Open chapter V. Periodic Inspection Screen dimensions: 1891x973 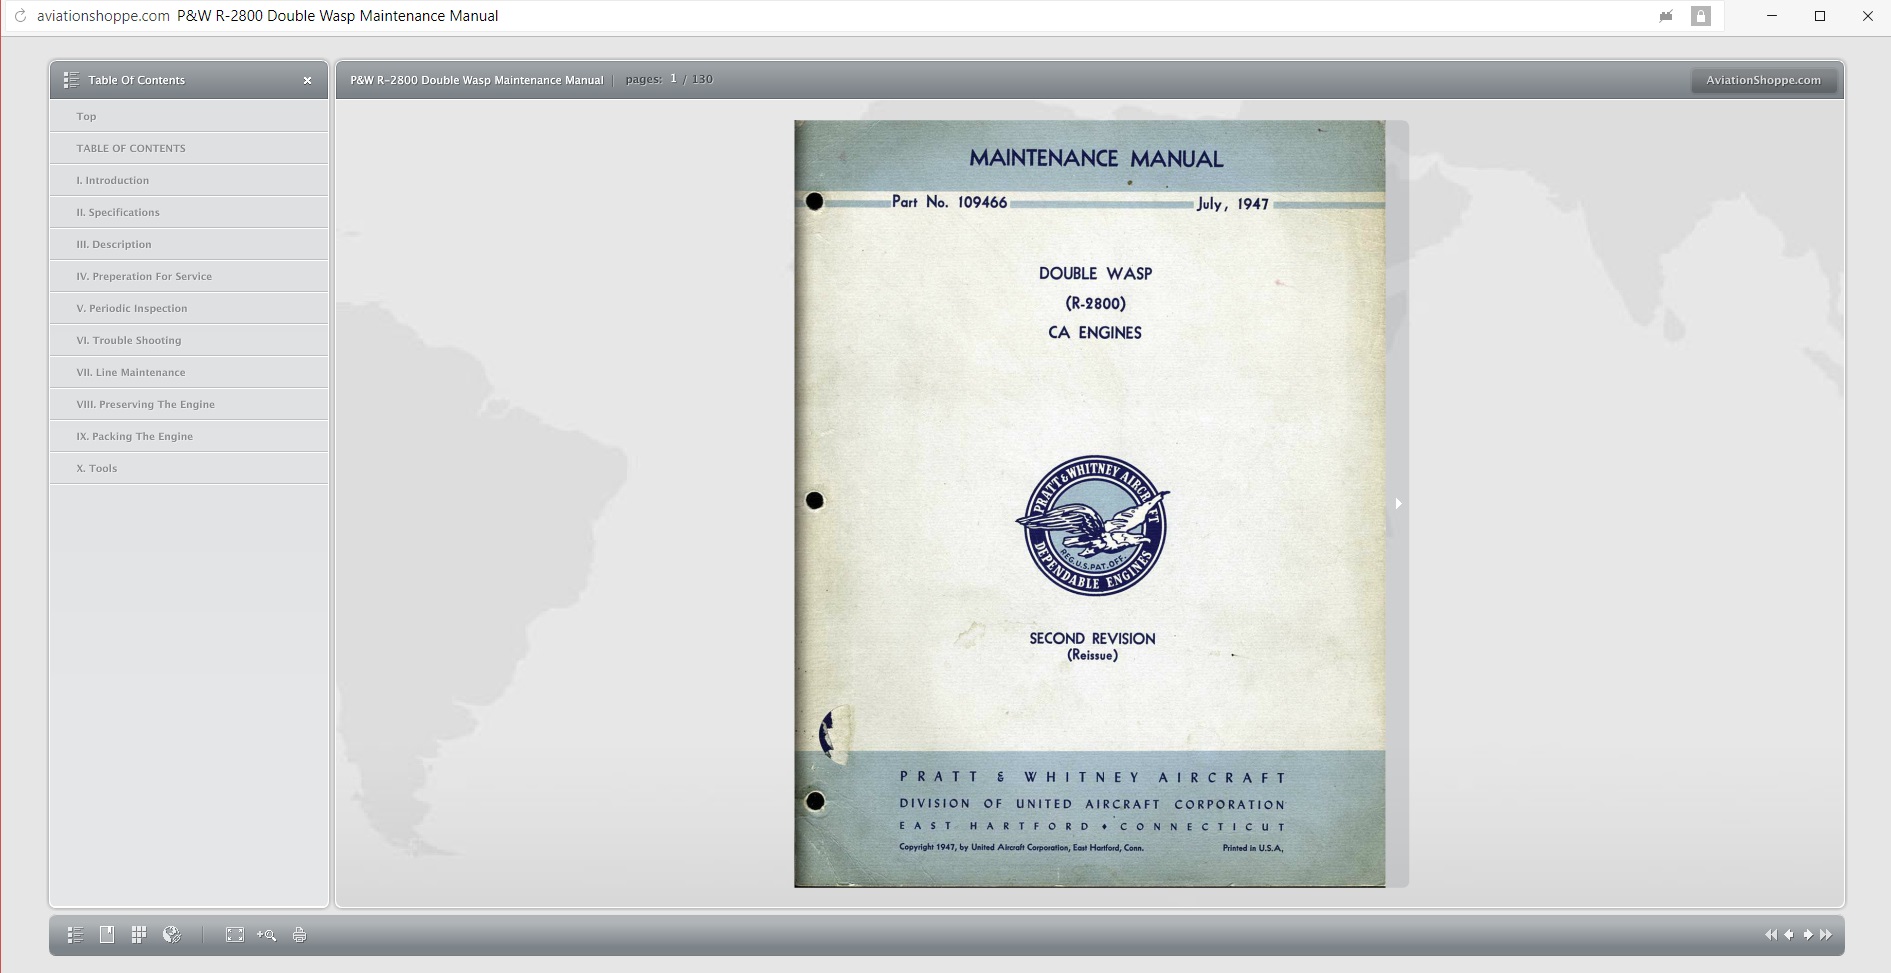click(x=189, y=308)
